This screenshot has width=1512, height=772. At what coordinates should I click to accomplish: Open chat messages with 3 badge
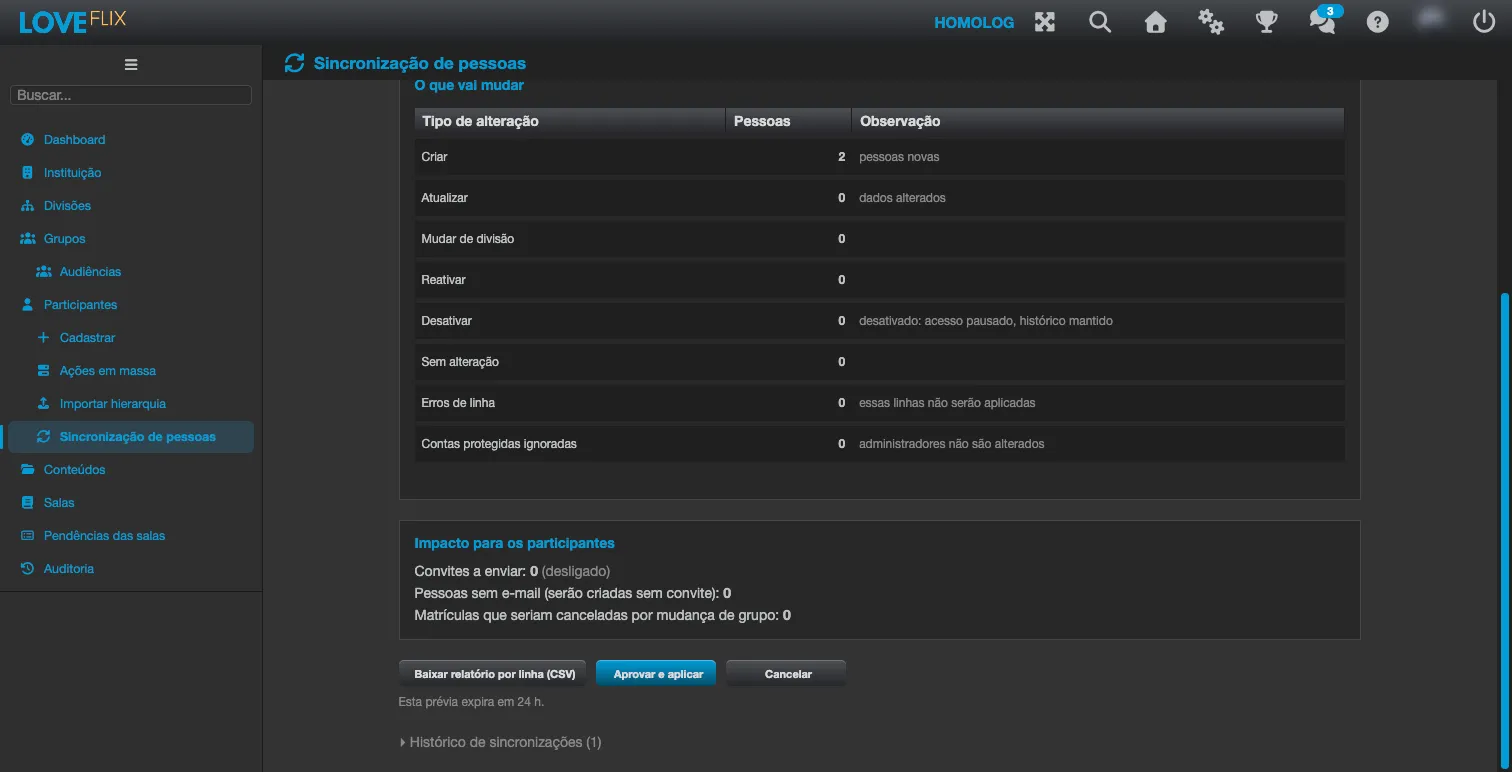click(1323, 20)
